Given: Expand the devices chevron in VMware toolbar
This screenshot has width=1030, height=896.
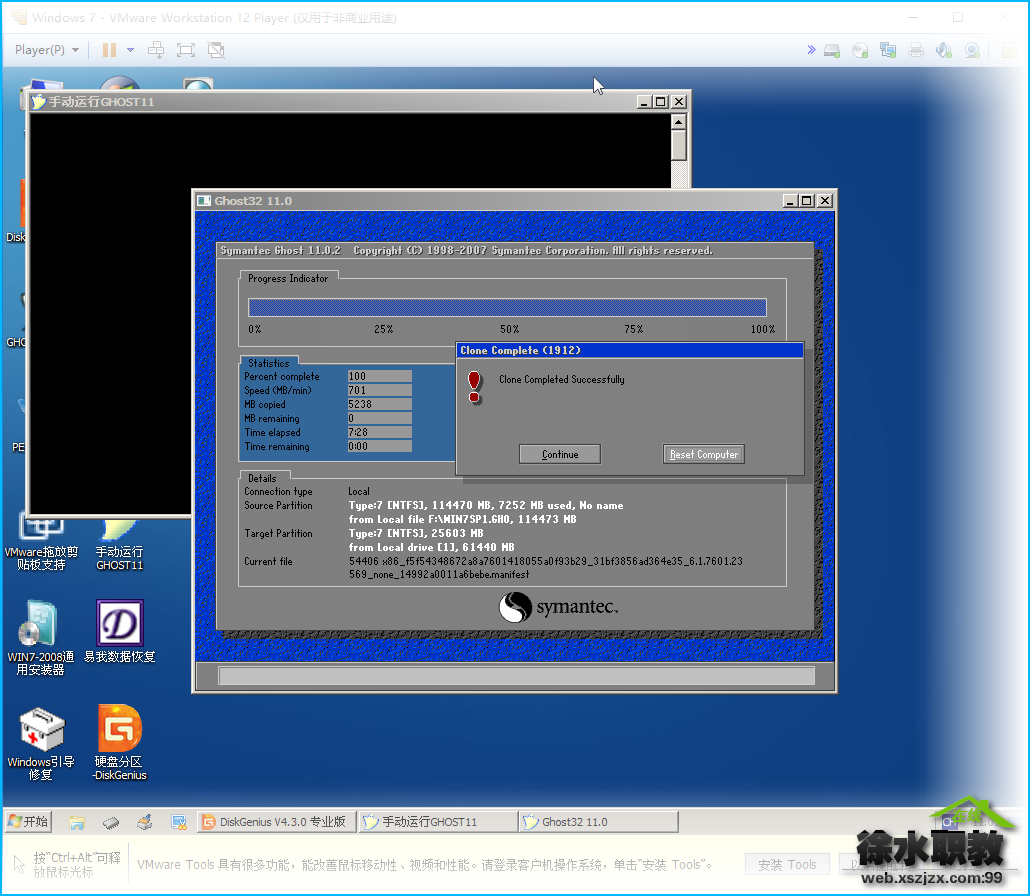Looking at the screenshot, I should (x=811, y=50).
